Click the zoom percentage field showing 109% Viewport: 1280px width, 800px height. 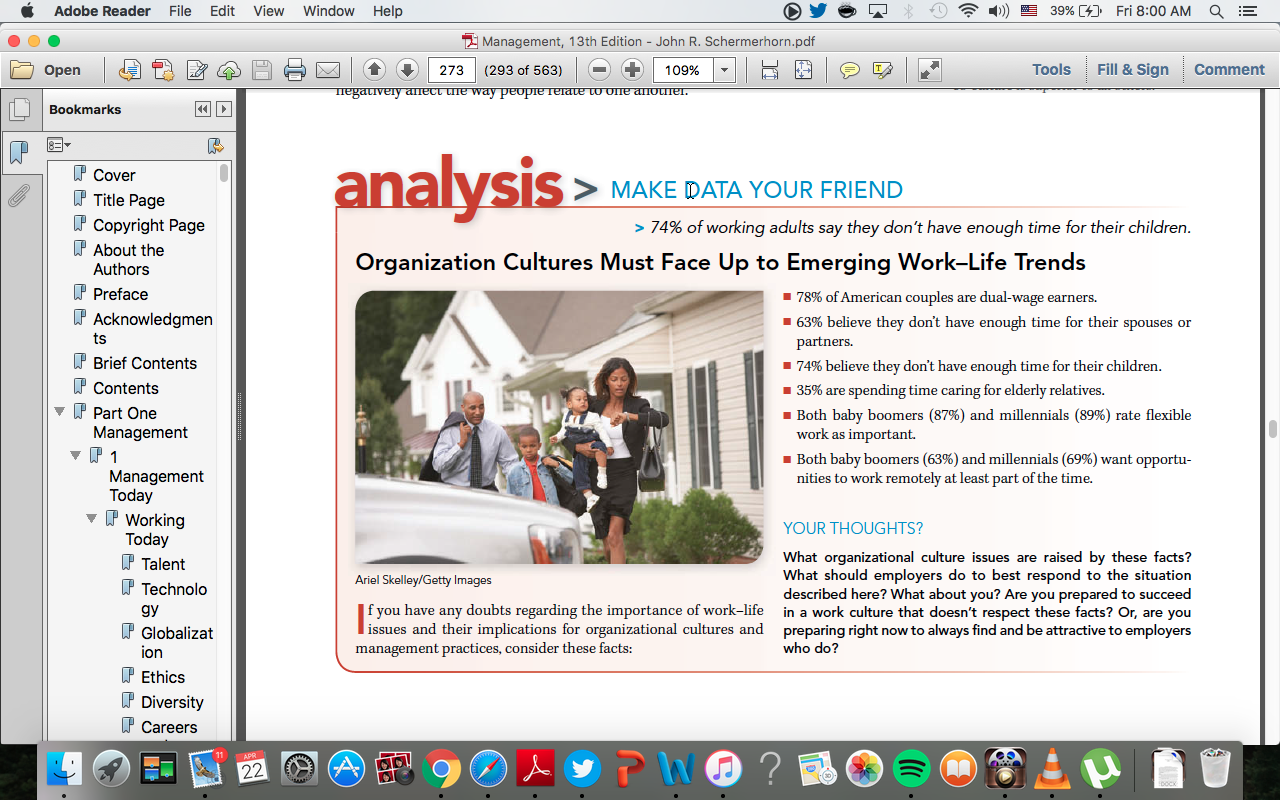point(683,70)
